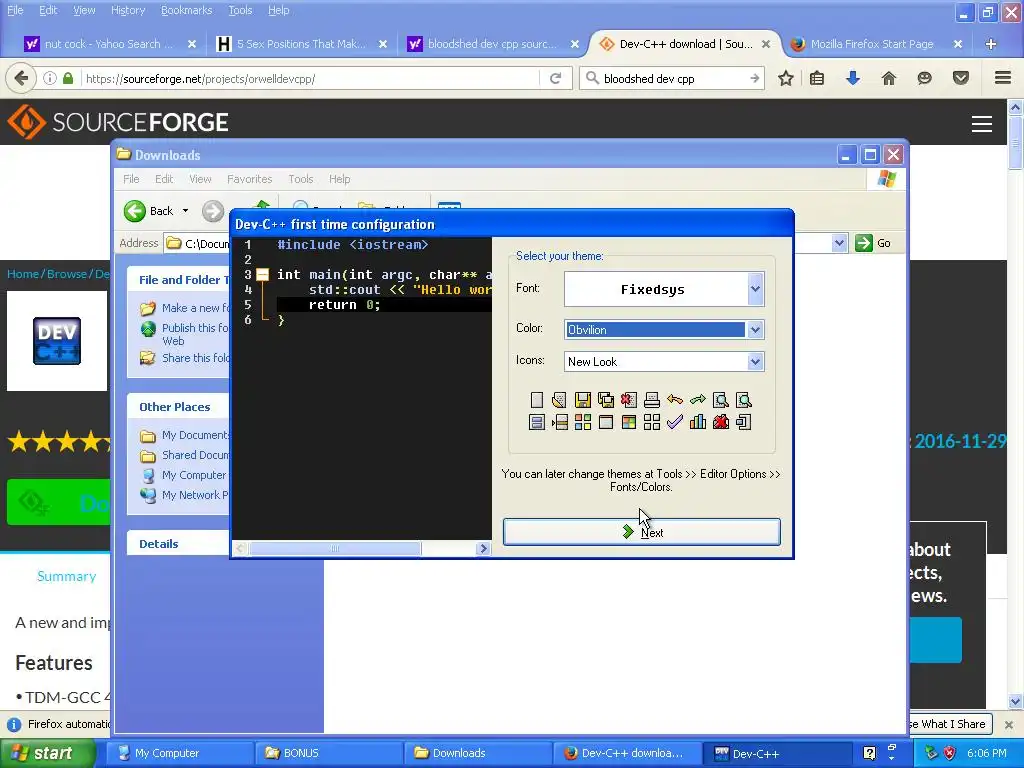This screenshot has width=1024, height=768.
Task: Switch to bloodshed dev cpp browser tab
Action: [x=492, y=44]
